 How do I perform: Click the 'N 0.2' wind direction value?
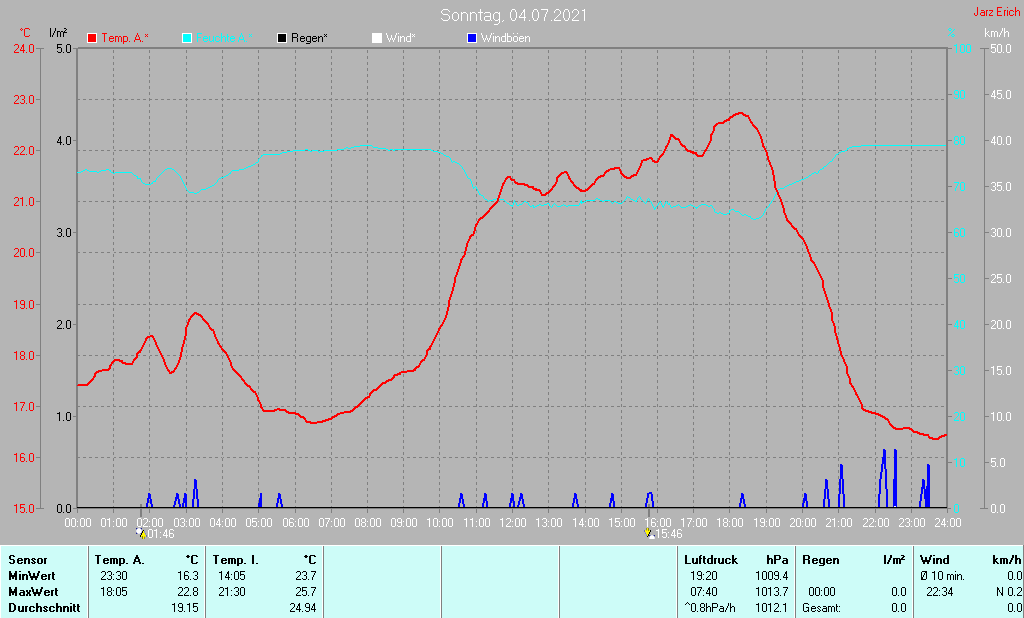1009,592
